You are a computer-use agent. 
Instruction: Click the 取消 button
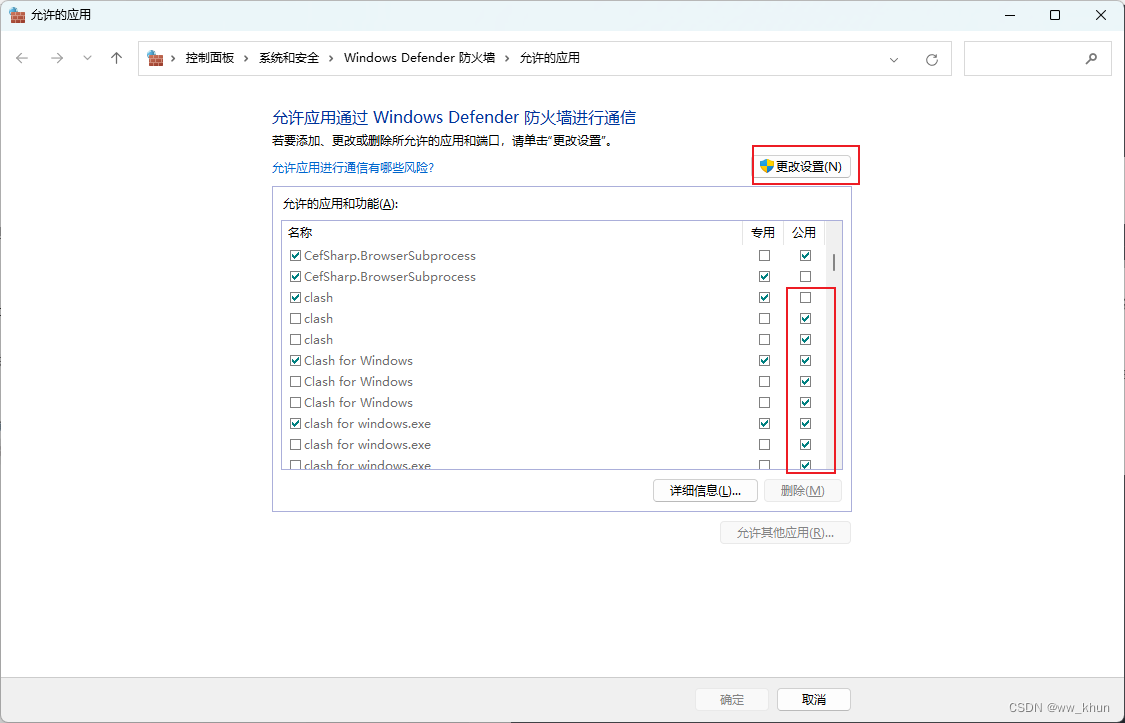814,699
